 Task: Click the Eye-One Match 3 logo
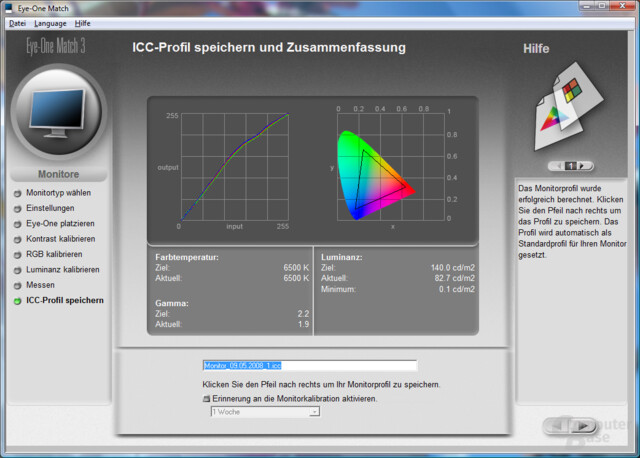coord(56,46)
